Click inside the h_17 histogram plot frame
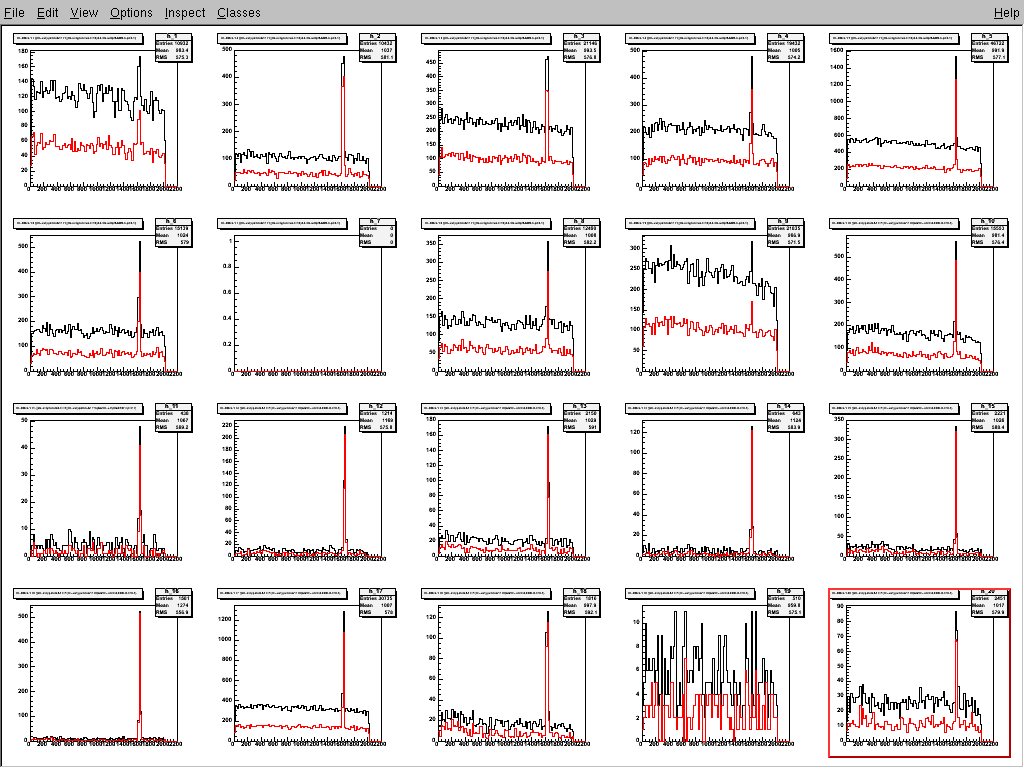1024x768 pixels. coord(308,673)
